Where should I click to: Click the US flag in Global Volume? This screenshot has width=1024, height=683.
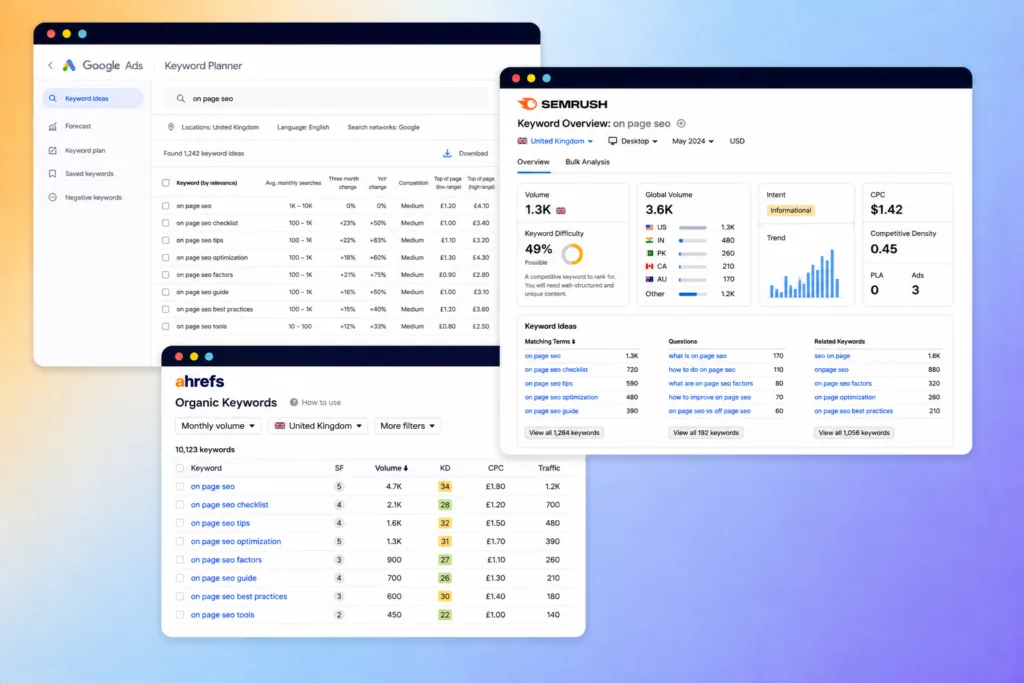tap(649, 227)
